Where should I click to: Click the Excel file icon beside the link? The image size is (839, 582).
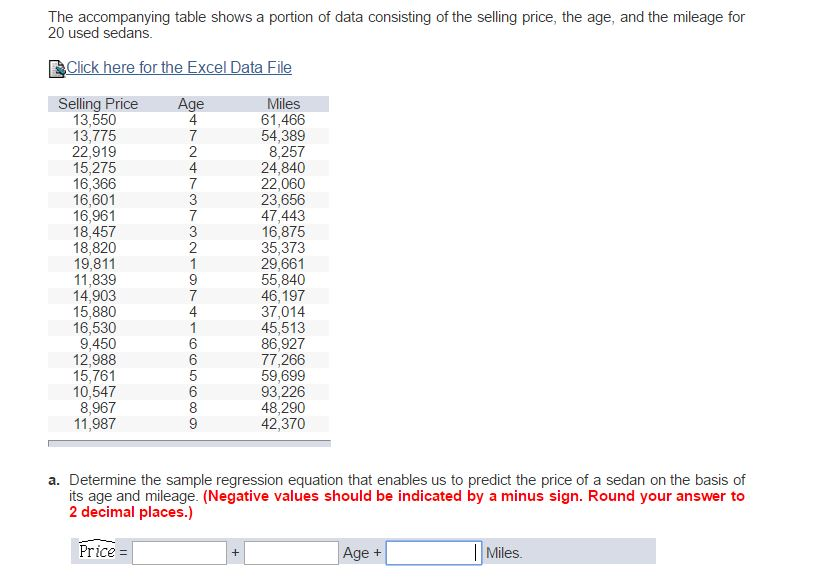click(x=52, y=66)
